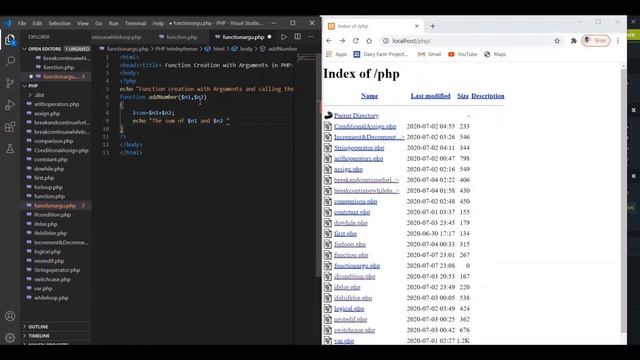
Task: Open whileloop.php in Explorer tree
Action: 56,298
